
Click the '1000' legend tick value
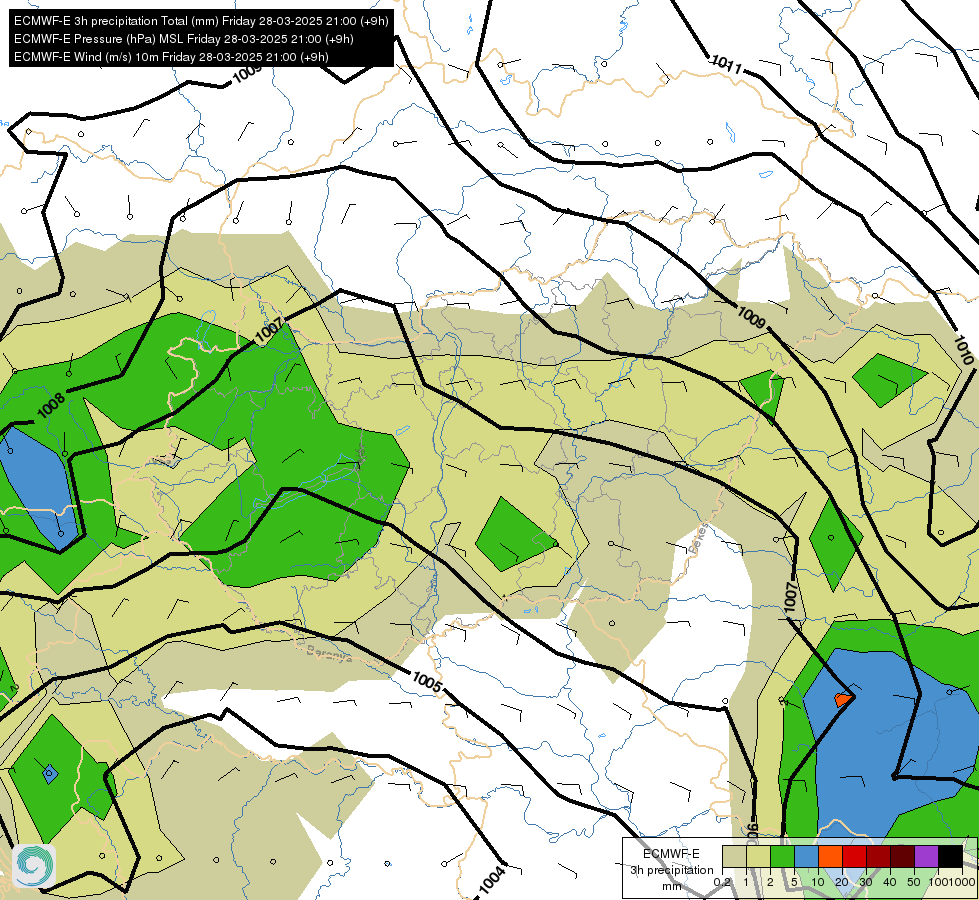[963, 883]
